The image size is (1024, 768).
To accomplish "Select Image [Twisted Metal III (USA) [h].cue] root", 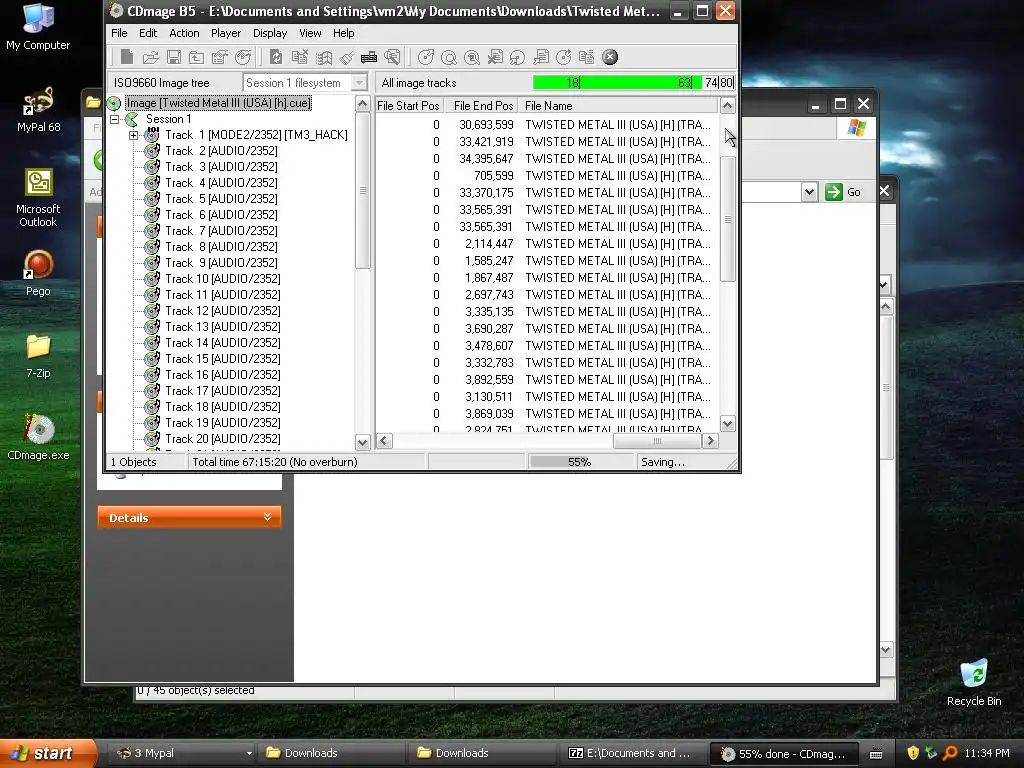I will click(x=218, y=103).
